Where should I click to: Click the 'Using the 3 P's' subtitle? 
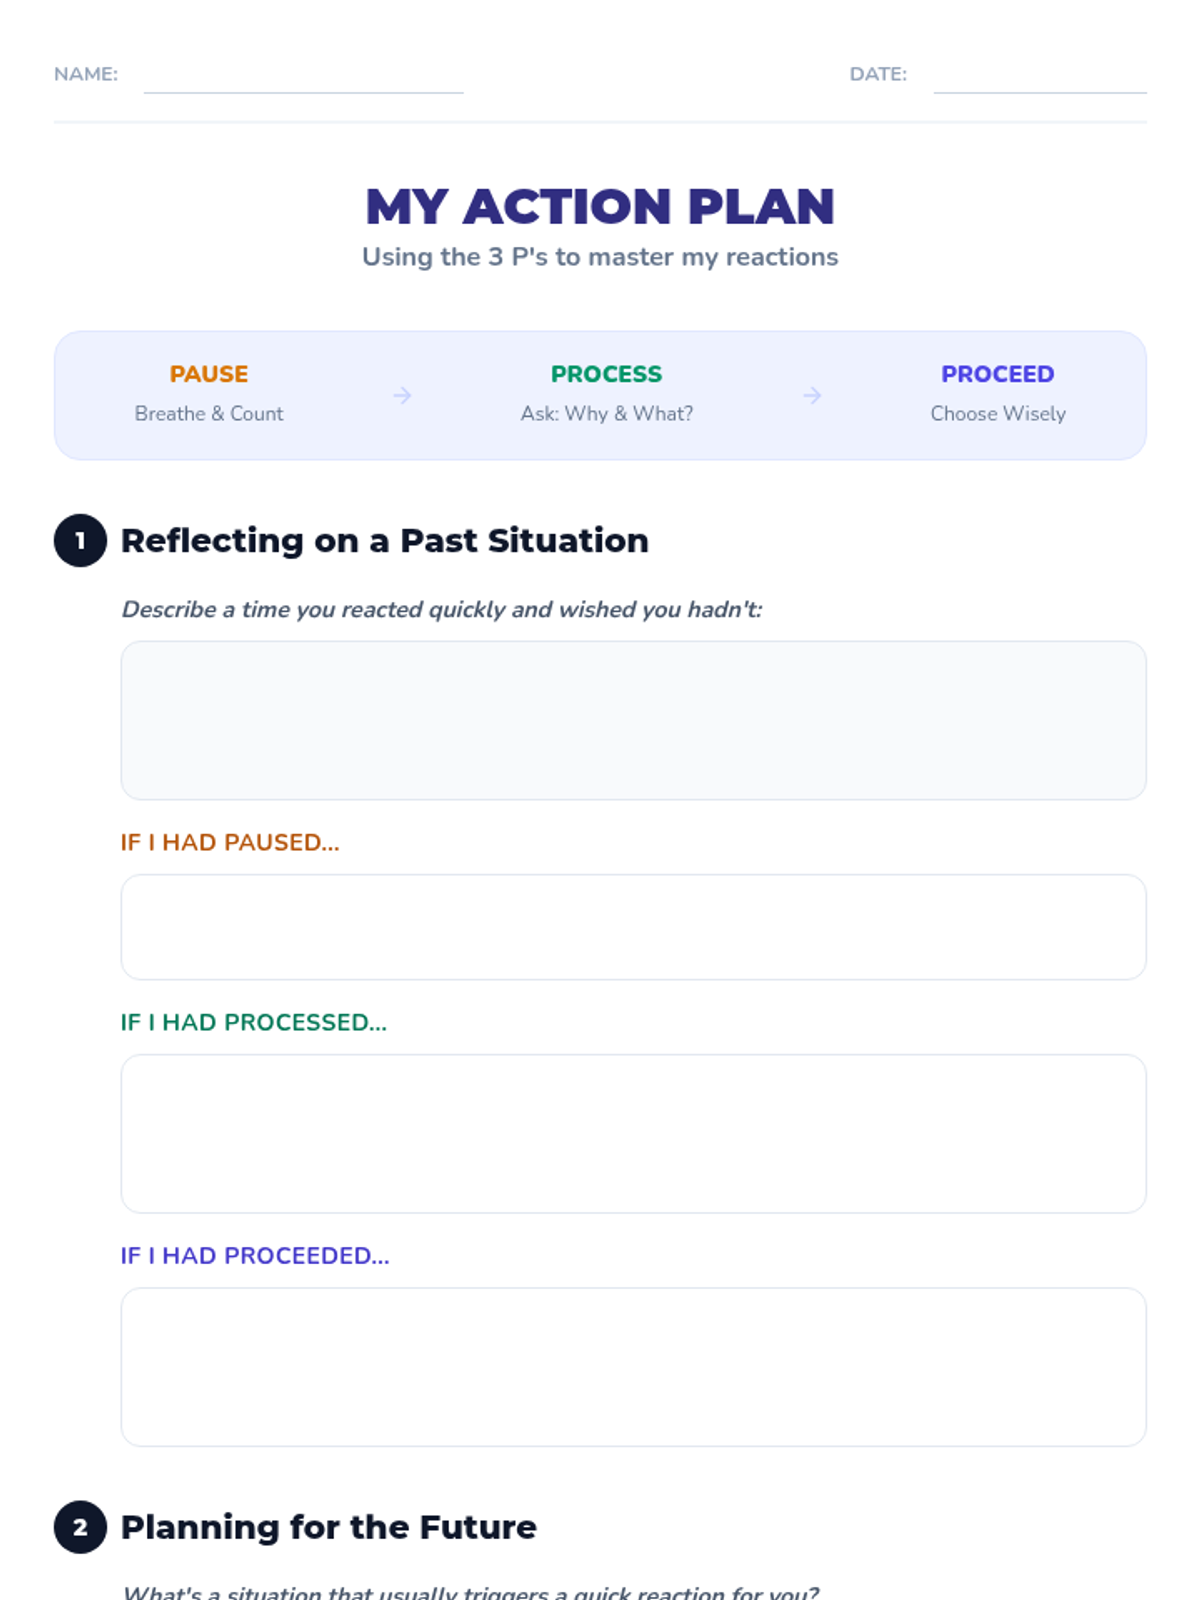tap(600, 257)
